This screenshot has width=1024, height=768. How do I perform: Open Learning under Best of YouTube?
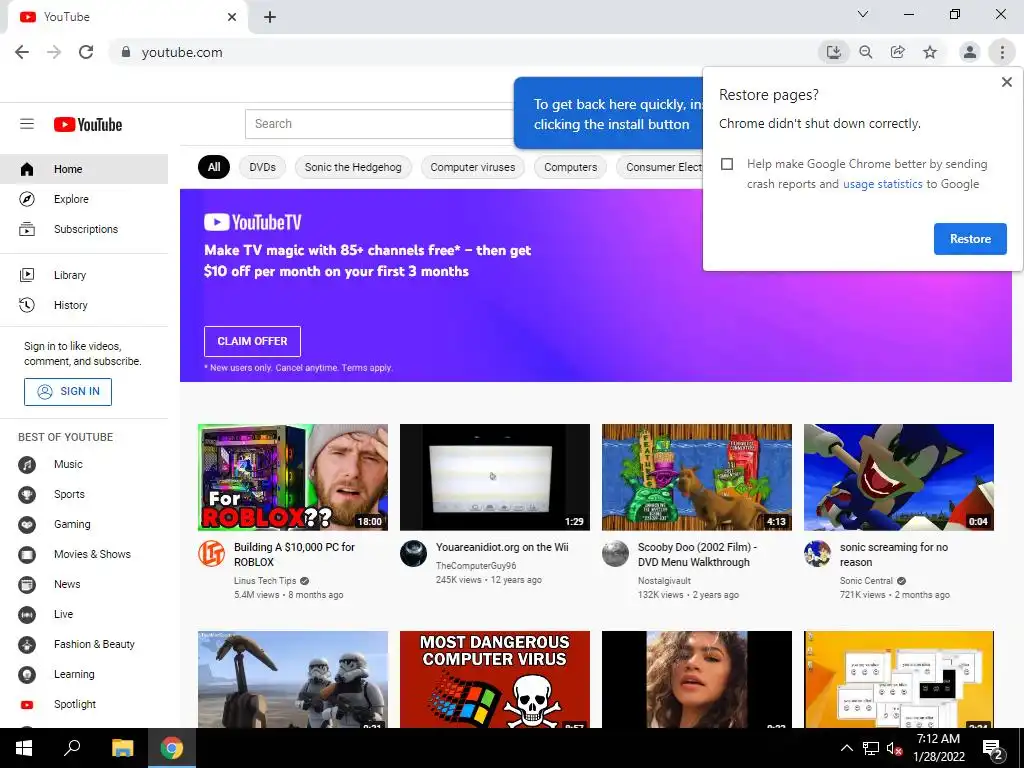tap(84, 675)
